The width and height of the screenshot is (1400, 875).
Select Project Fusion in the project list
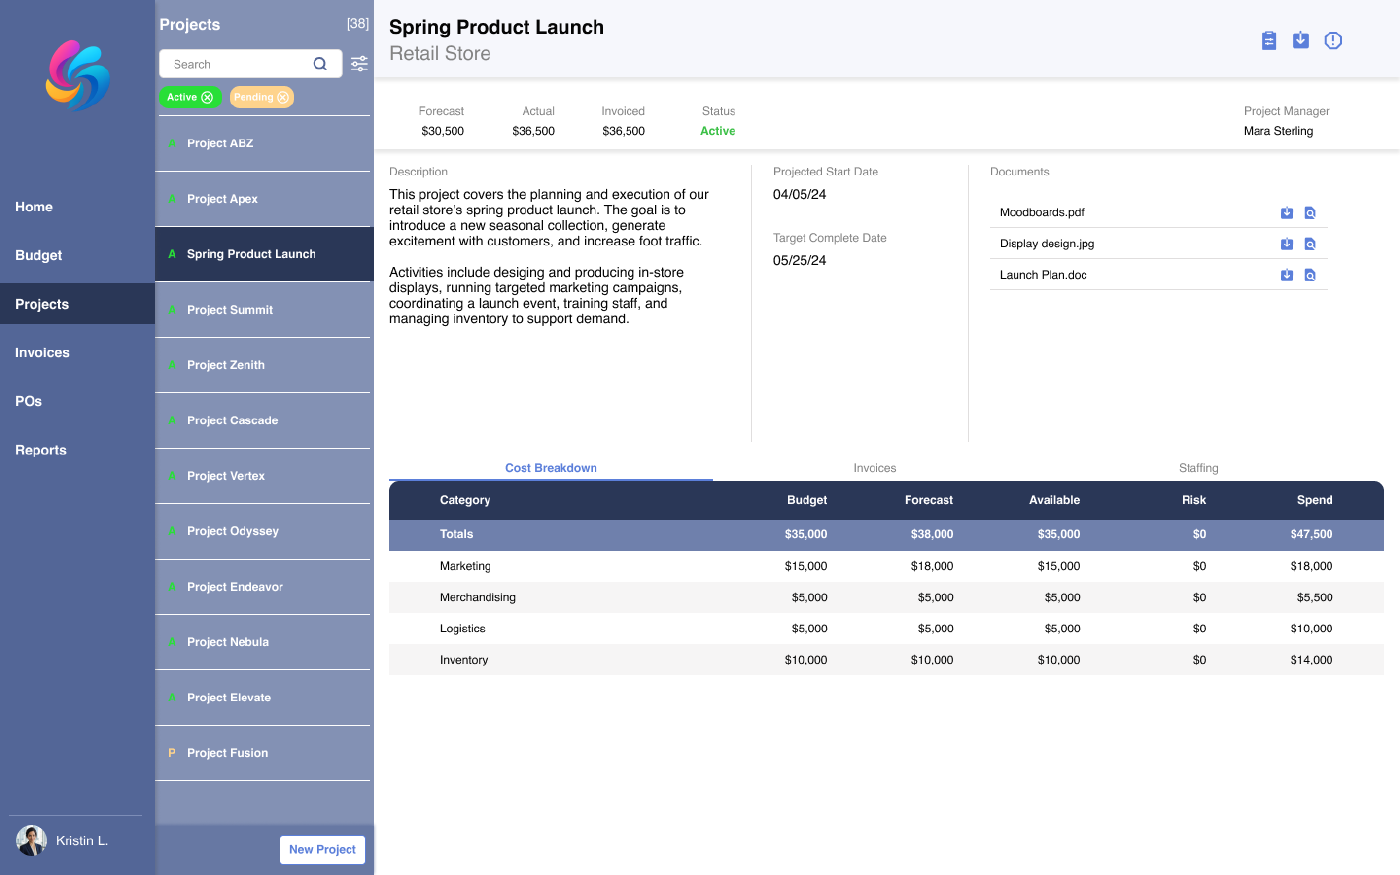pos(227,753)
